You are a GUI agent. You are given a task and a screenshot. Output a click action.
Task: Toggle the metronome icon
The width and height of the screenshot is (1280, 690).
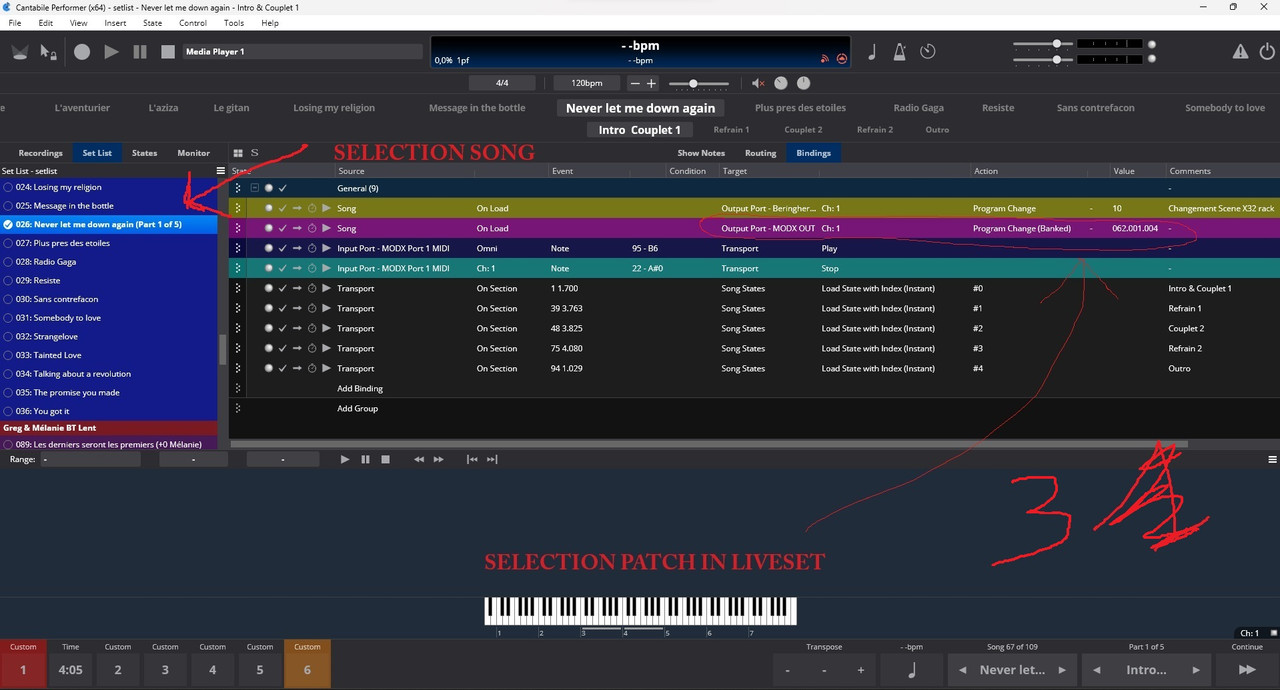[900, 52]
